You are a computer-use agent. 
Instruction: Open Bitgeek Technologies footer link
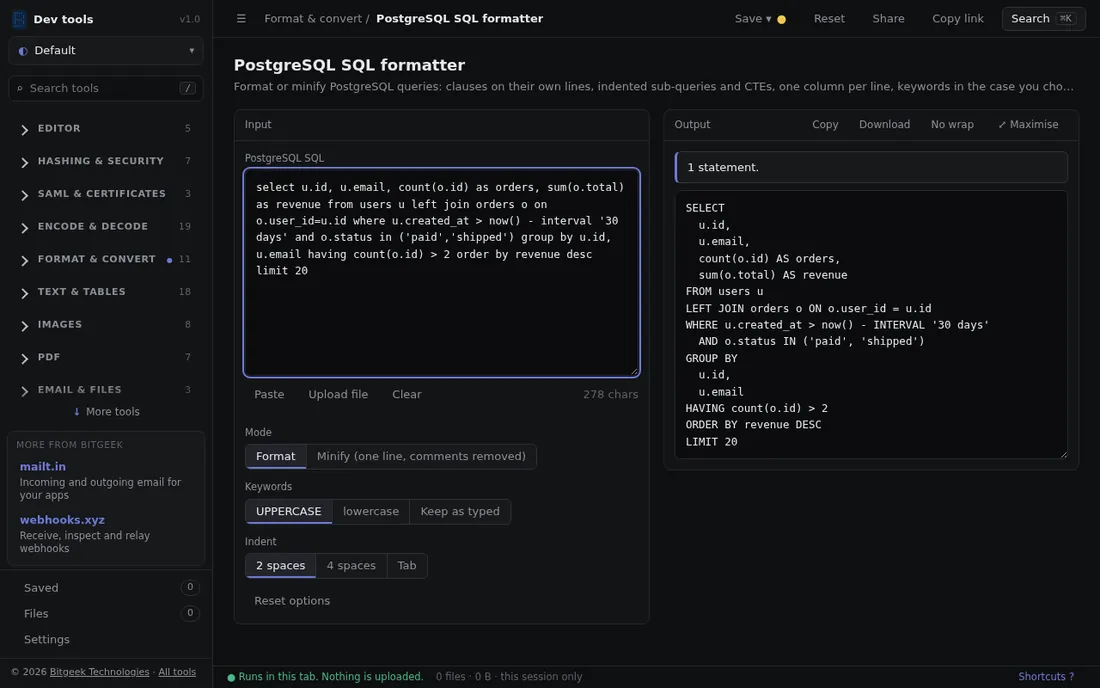point(99,672)
